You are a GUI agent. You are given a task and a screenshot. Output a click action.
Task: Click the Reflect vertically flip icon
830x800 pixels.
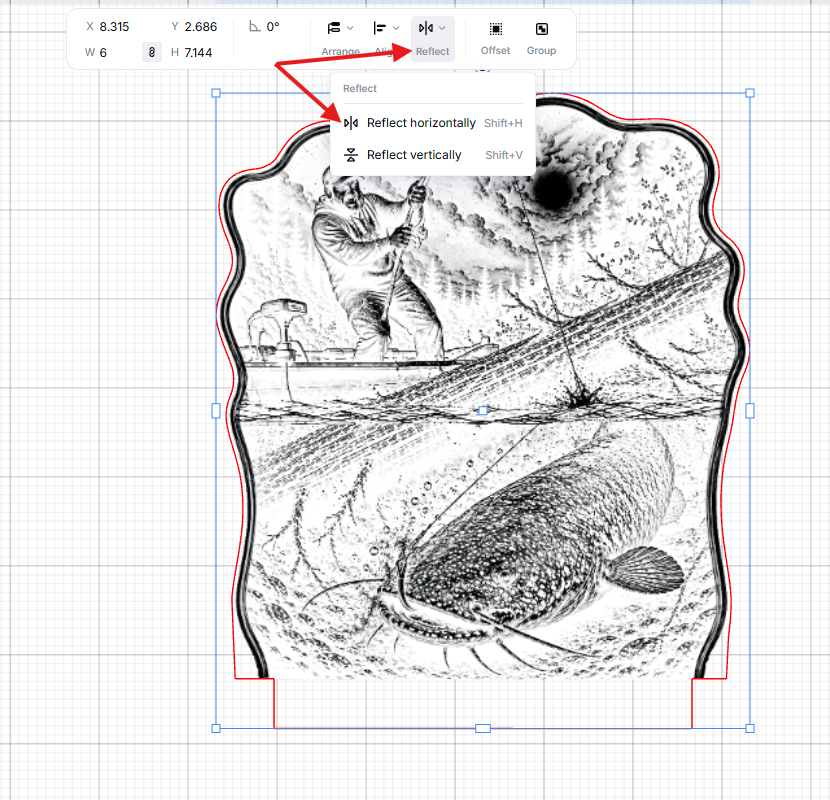350,155
